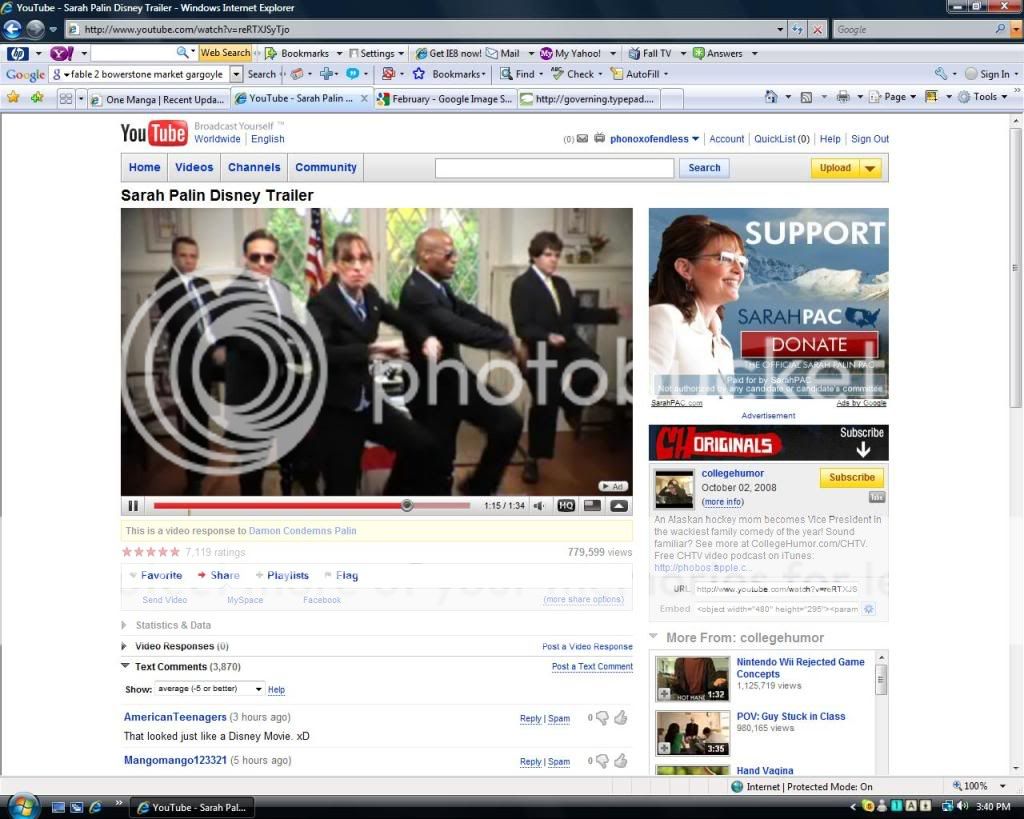1024x819 pixels.
Task: Open the Upload button dropdown arrow
Action: (870, 168)
